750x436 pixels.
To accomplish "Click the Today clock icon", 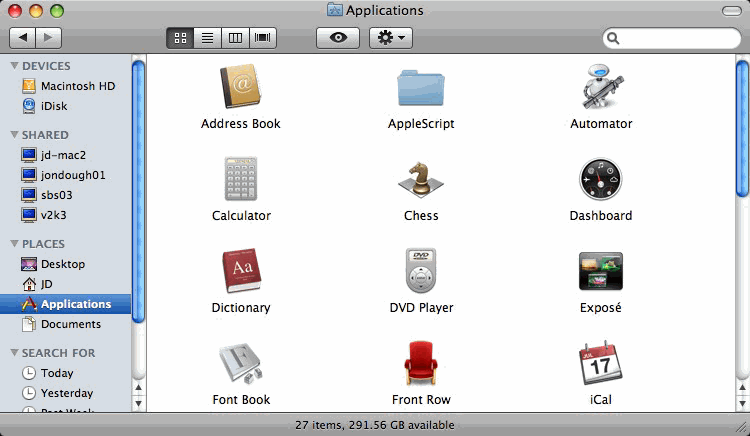I will tap(29, 373).
